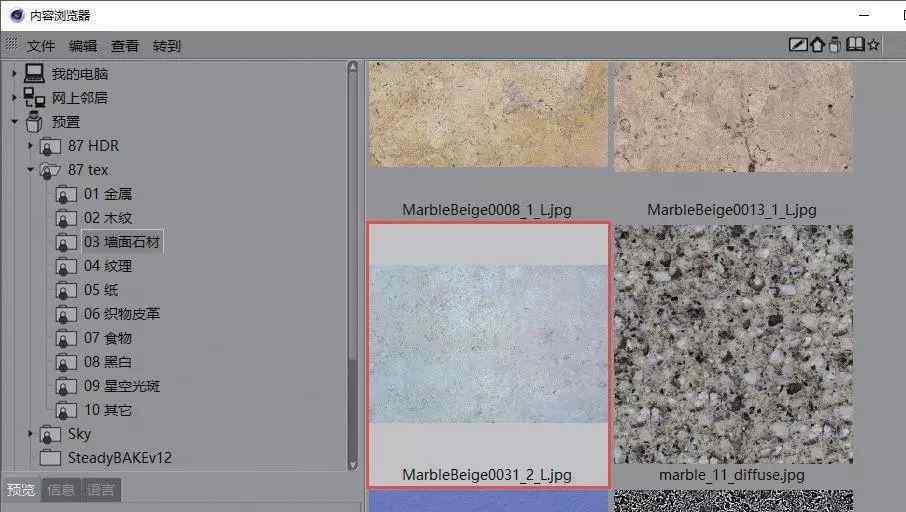Click the presets bottle icon in toolbar
906x512 pixels.
834,45
